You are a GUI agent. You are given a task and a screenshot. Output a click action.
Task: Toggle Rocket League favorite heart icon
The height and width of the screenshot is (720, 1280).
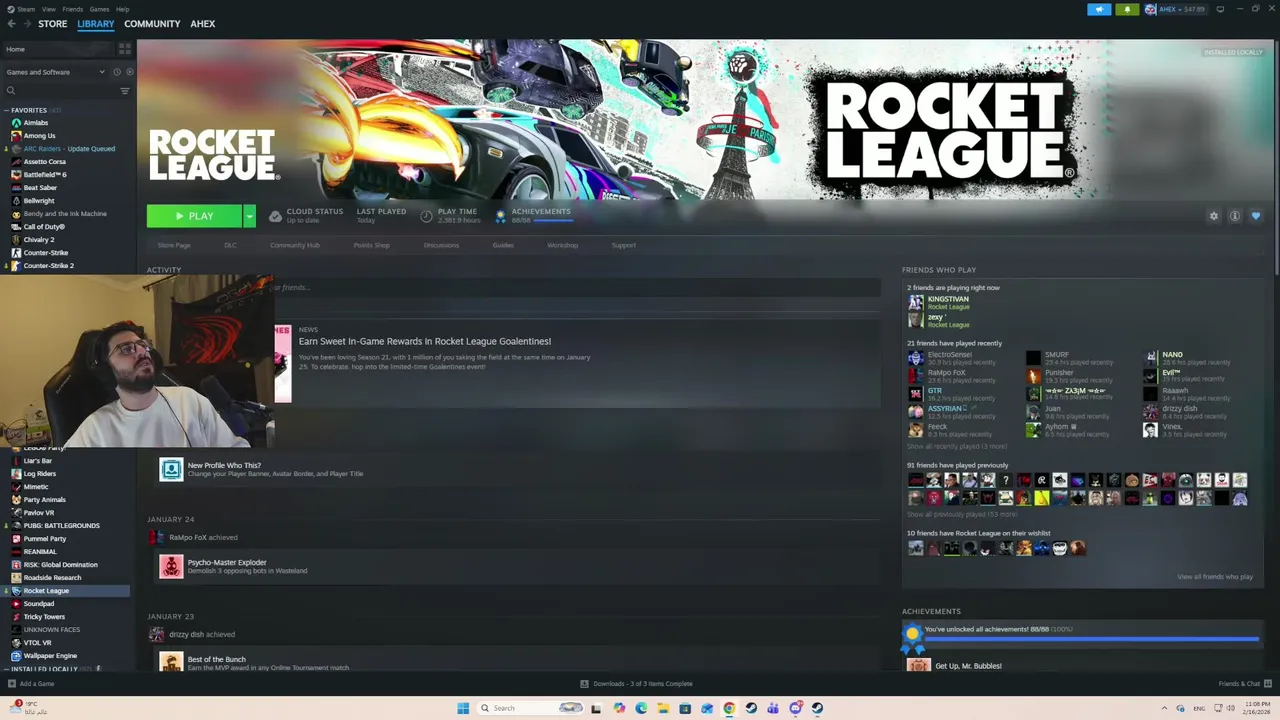tap(1256, 216)
